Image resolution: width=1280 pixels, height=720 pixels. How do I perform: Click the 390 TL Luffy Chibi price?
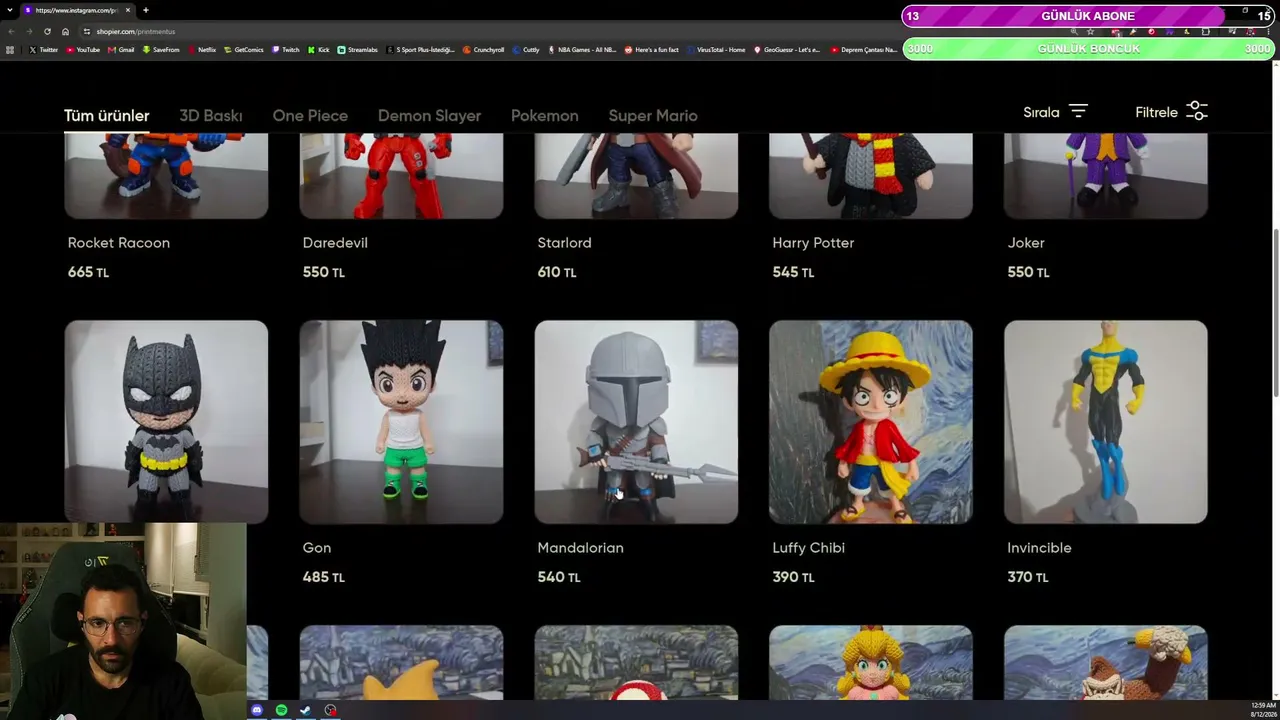click(x=793, y=577)
